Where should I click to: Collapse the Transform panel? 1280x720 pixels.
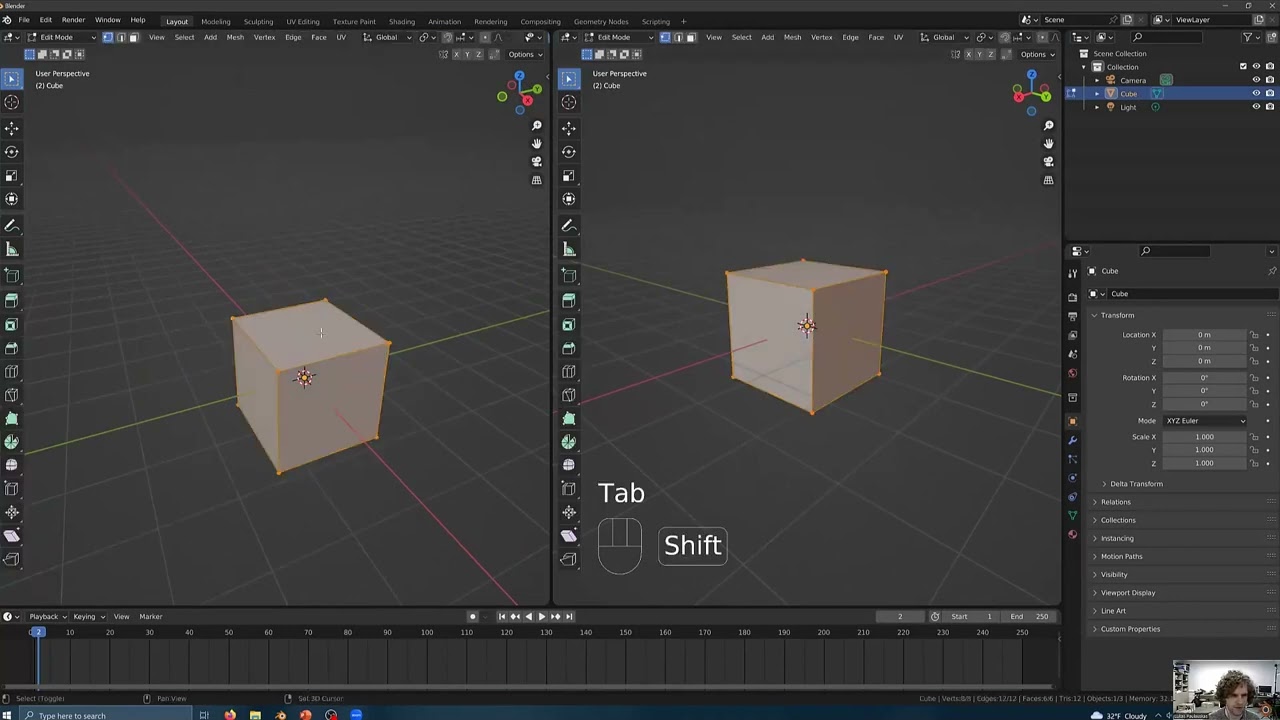[x=1117, y=315]
